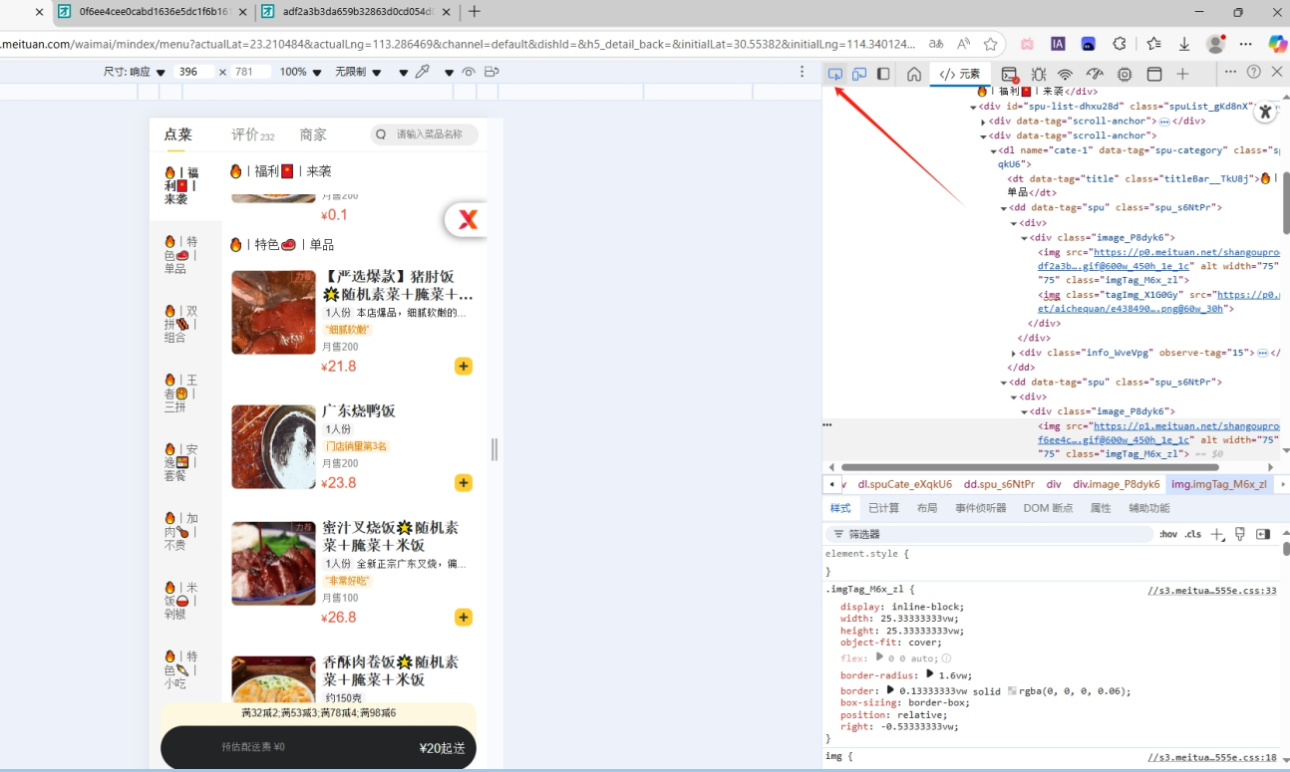Open the Memory chip icon
The image size is (1290, 772).
click(x=1125, y=74)
